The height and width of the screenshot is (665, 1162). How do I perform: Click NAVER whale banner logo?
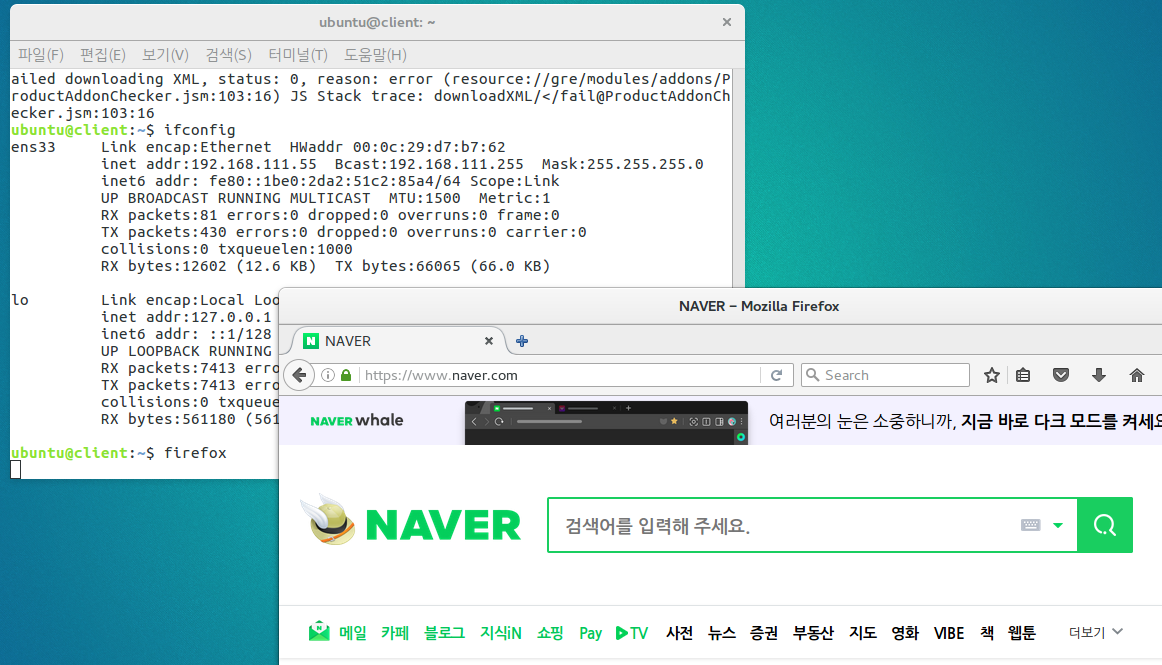pyautogui.click(x=356, y=420)
